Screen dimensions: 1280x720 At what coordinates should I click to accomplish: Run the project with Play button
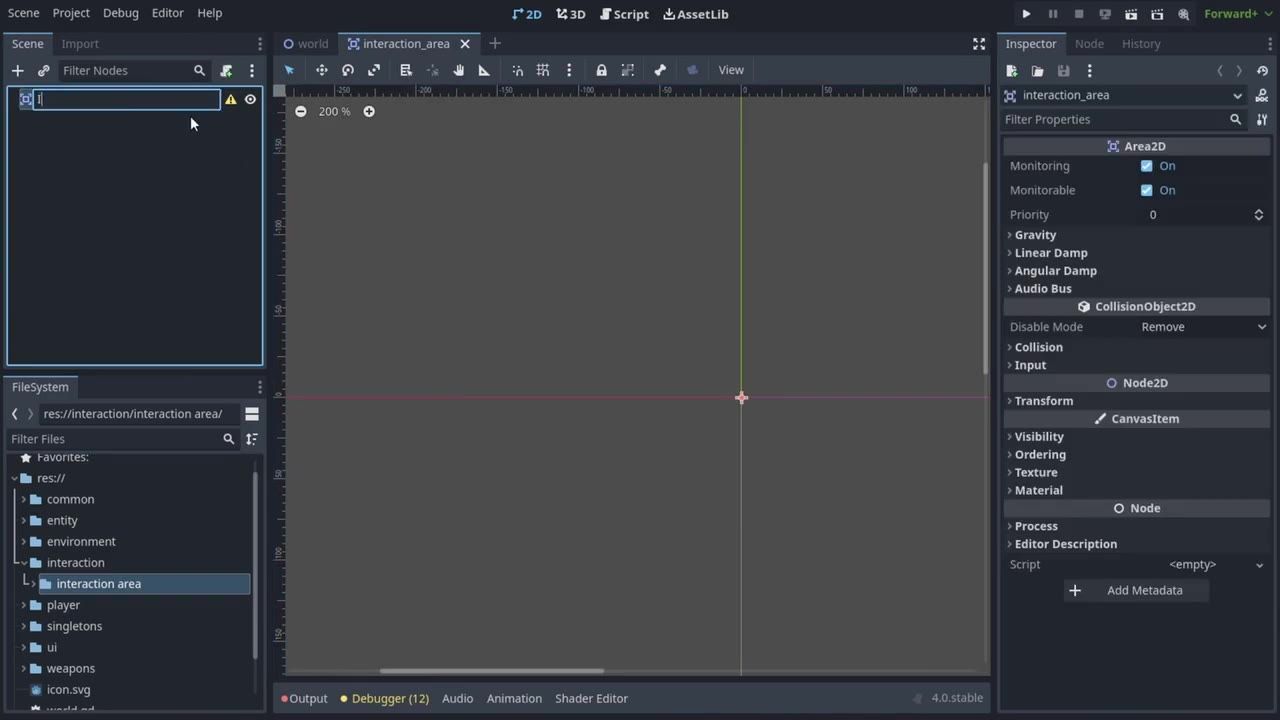(1026, 14)
